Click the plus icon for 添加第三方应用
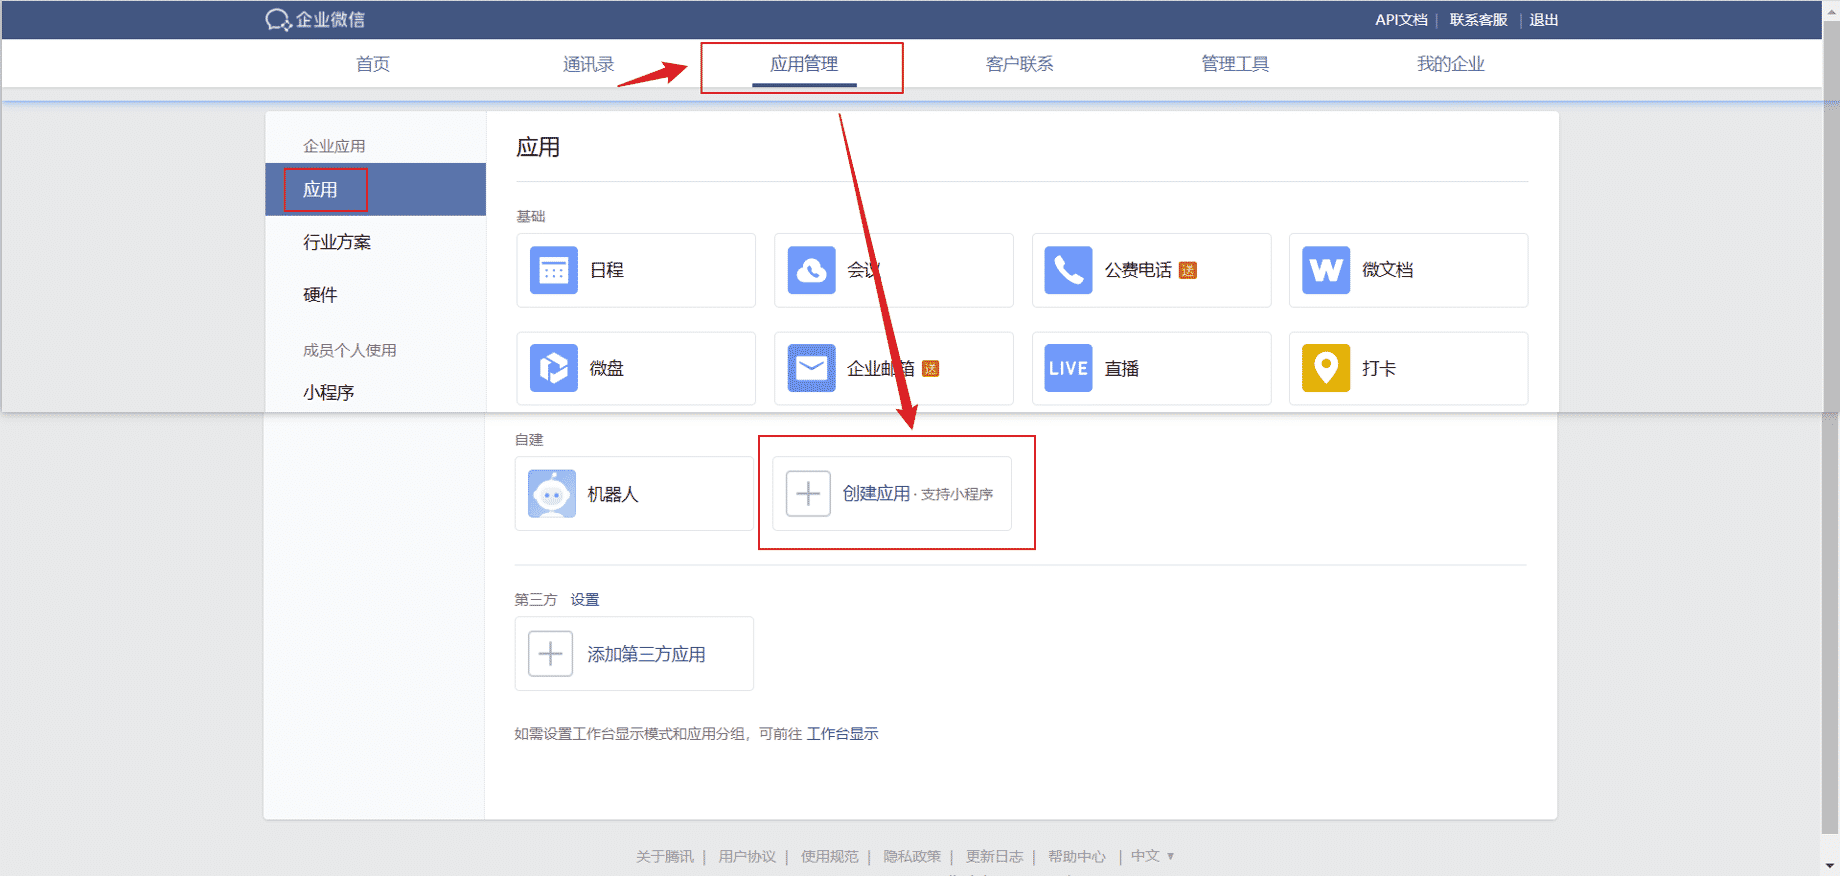 (550, 654)
